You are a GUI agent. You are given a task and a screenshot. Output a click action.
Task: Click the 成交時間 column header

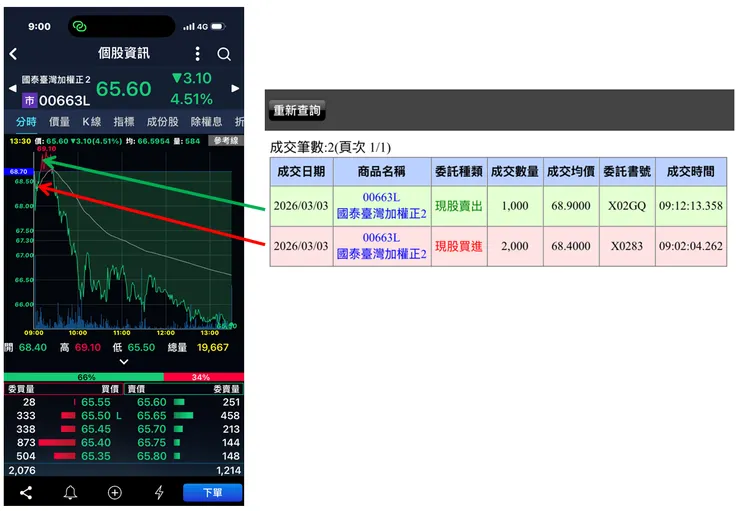pyautogui.click(x=691, y=172)
